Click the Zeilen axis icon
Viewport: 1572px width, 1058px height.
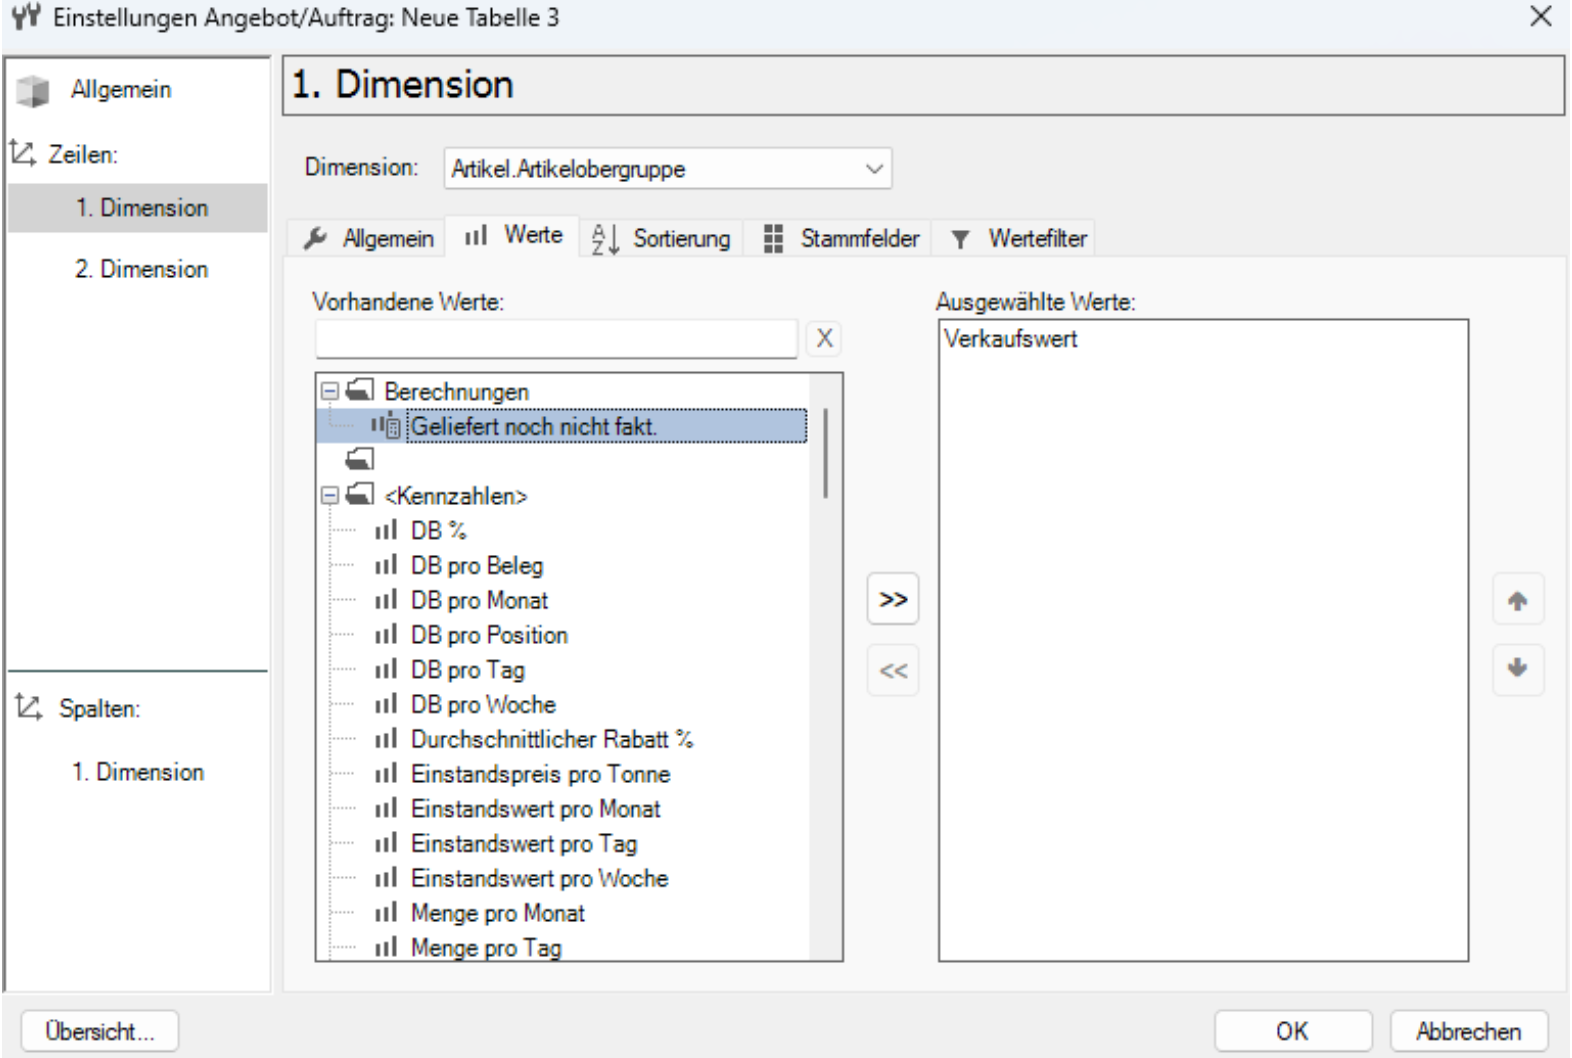[x=22, y=154]
